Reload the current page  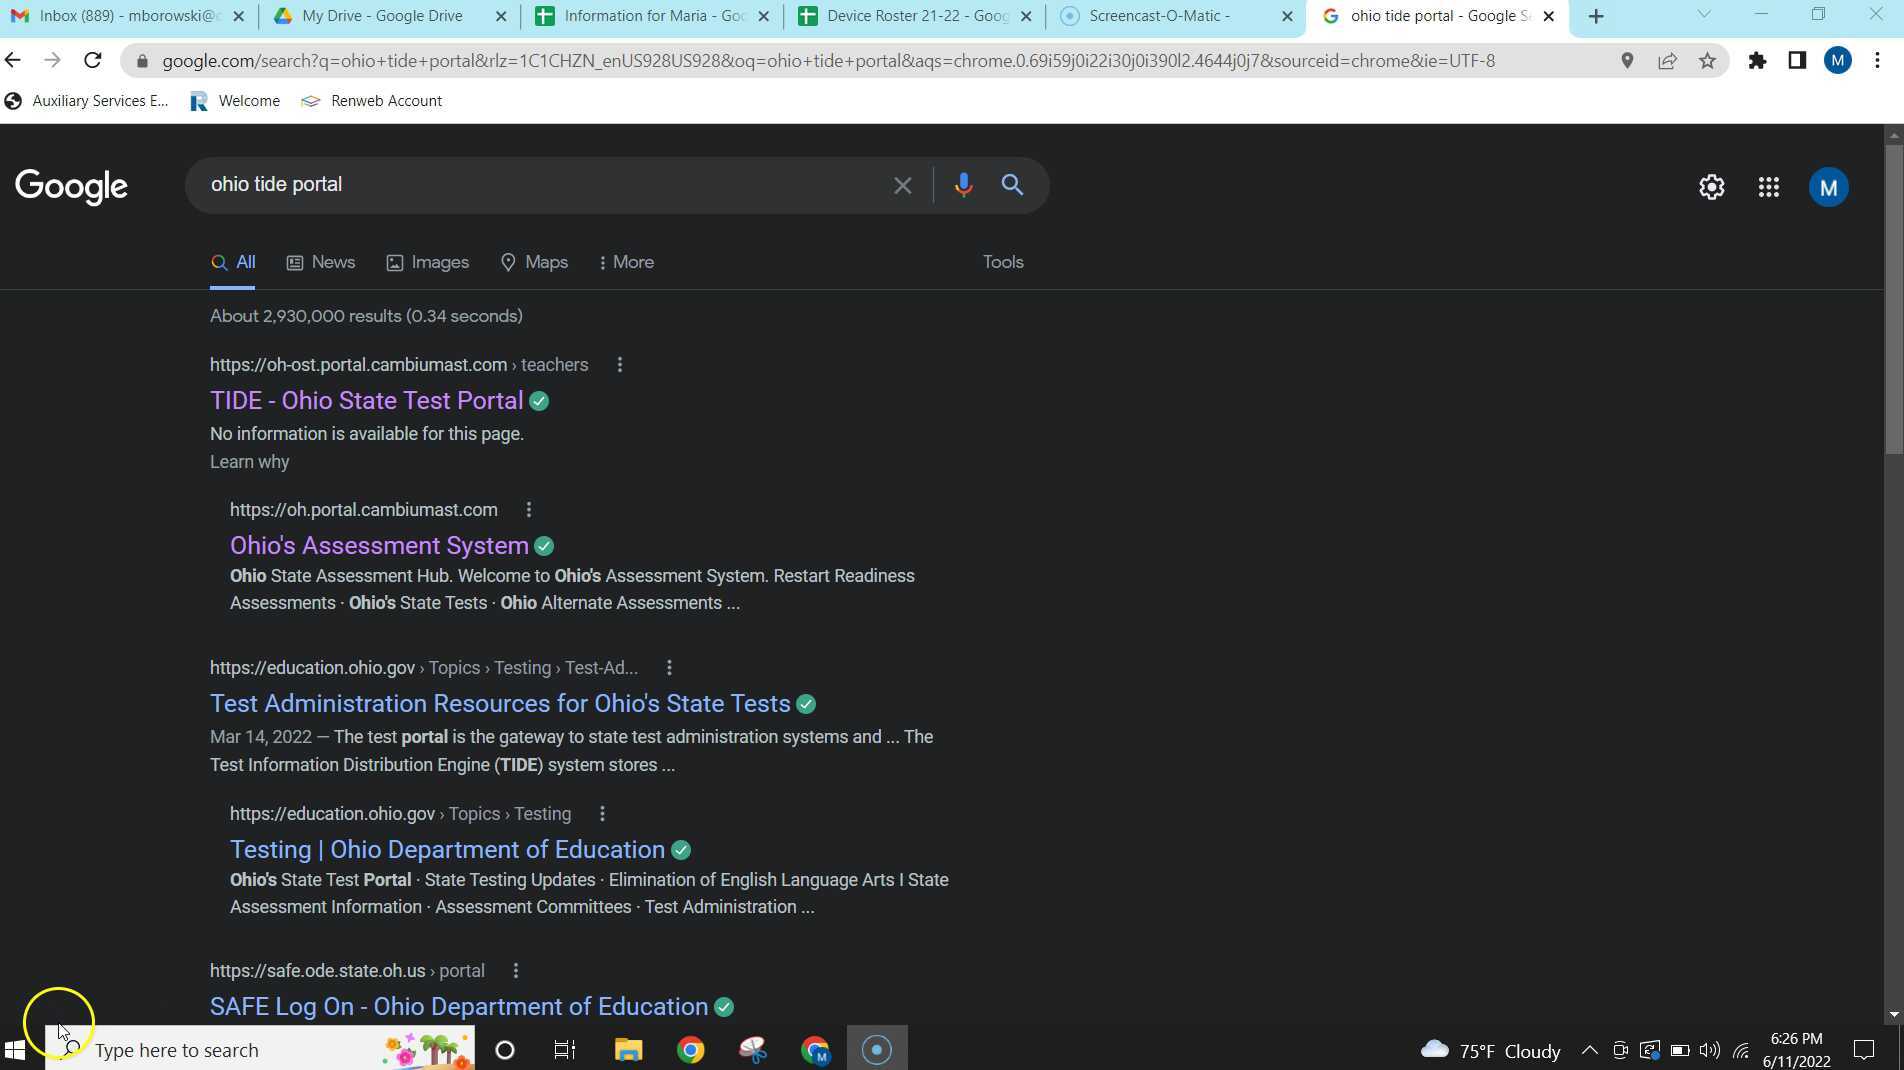[x=93, y=61]
